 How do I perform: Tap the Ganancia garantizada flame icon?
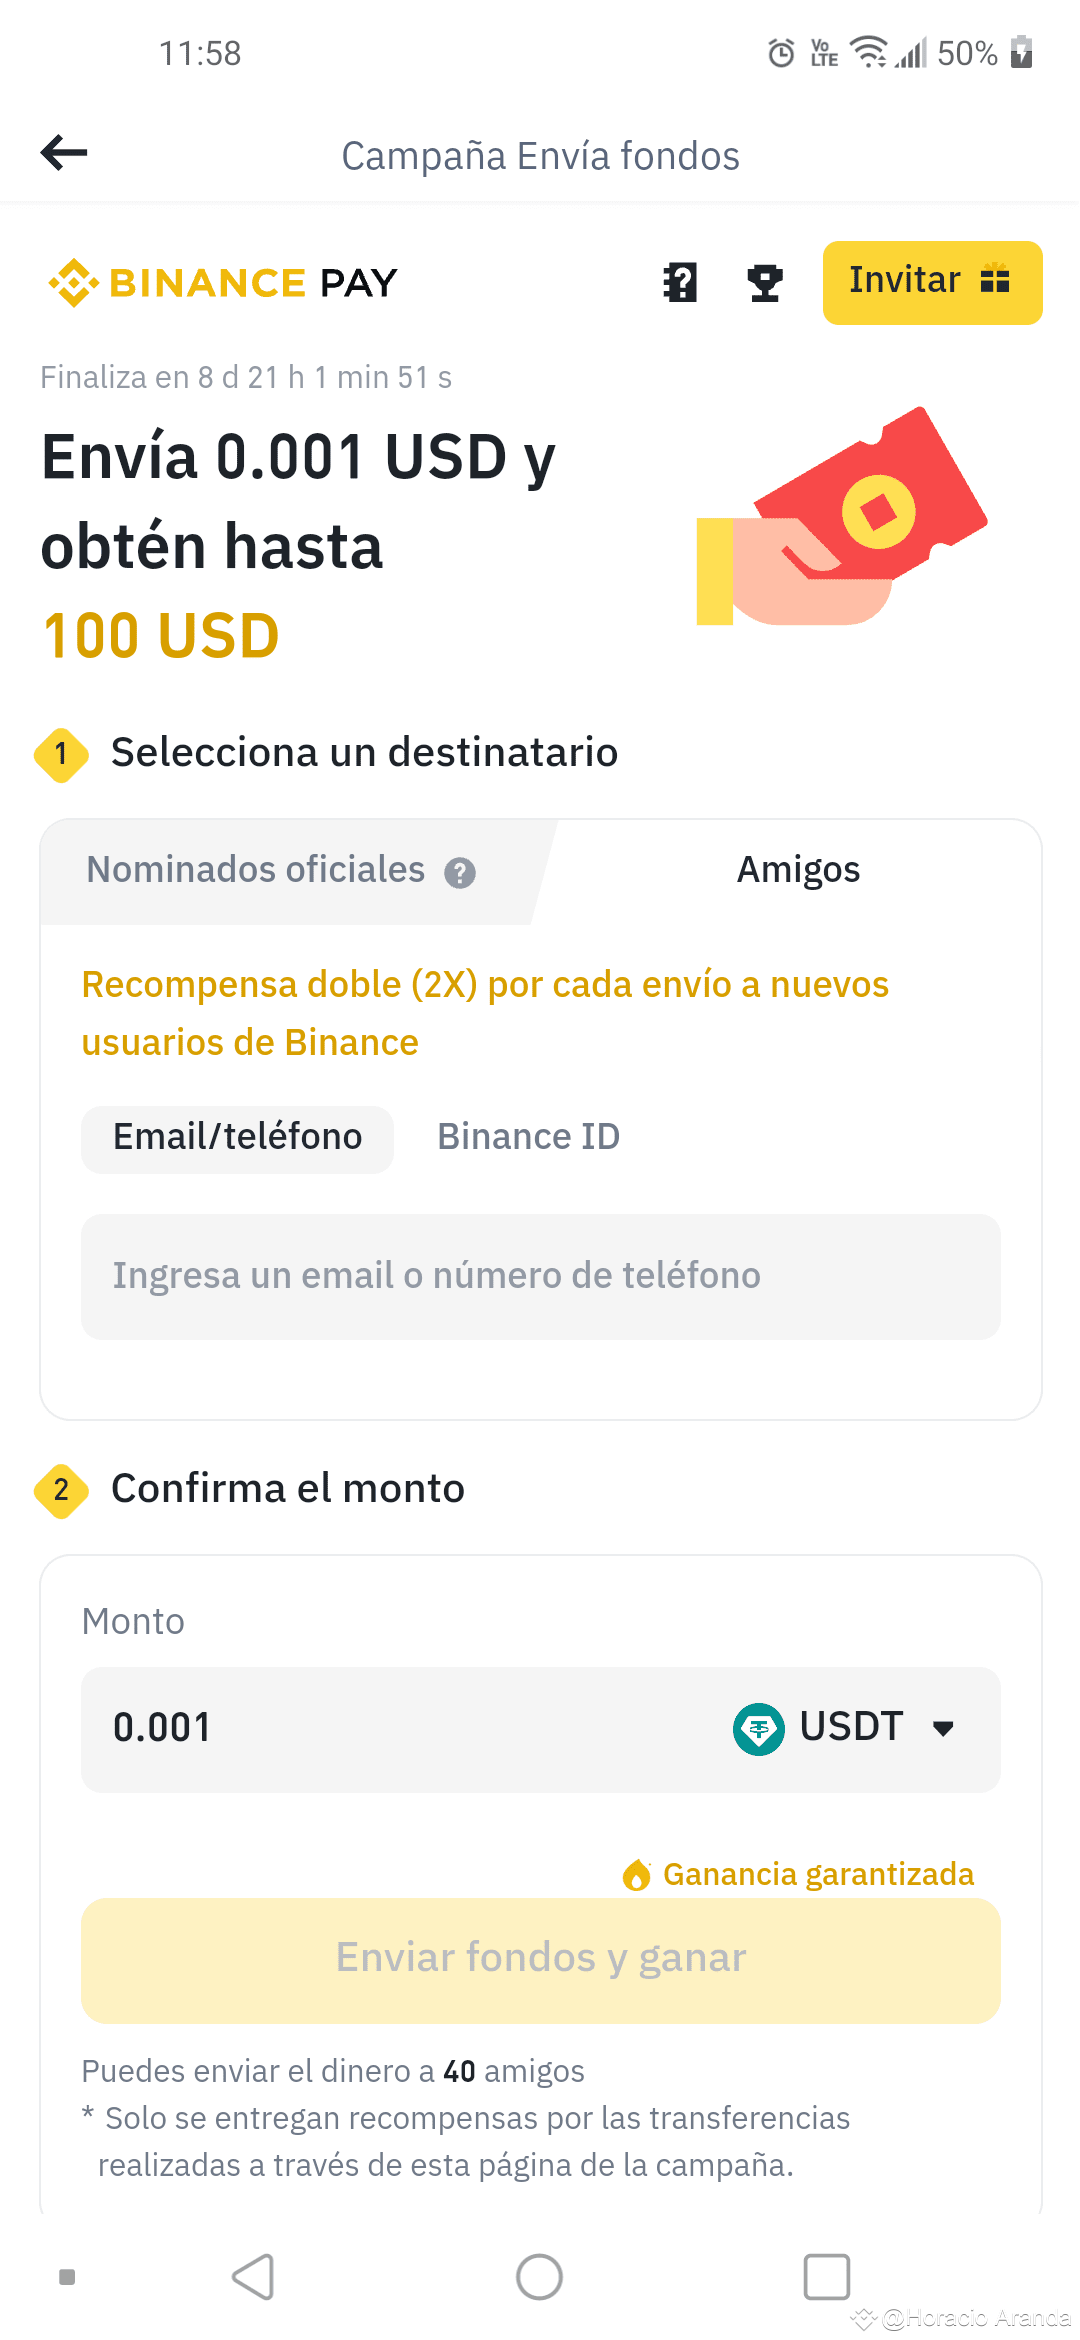coord(636,1875)
